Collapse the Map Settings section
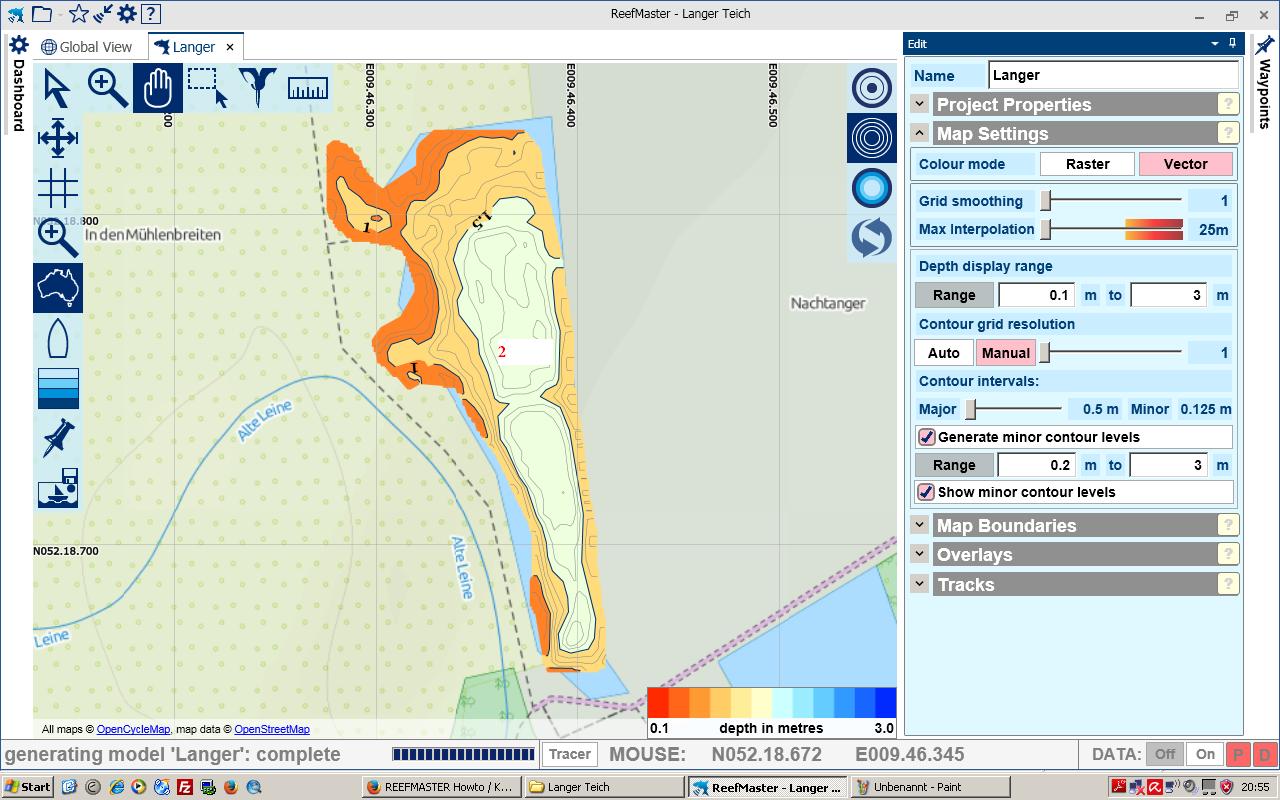 click(920, 133)
